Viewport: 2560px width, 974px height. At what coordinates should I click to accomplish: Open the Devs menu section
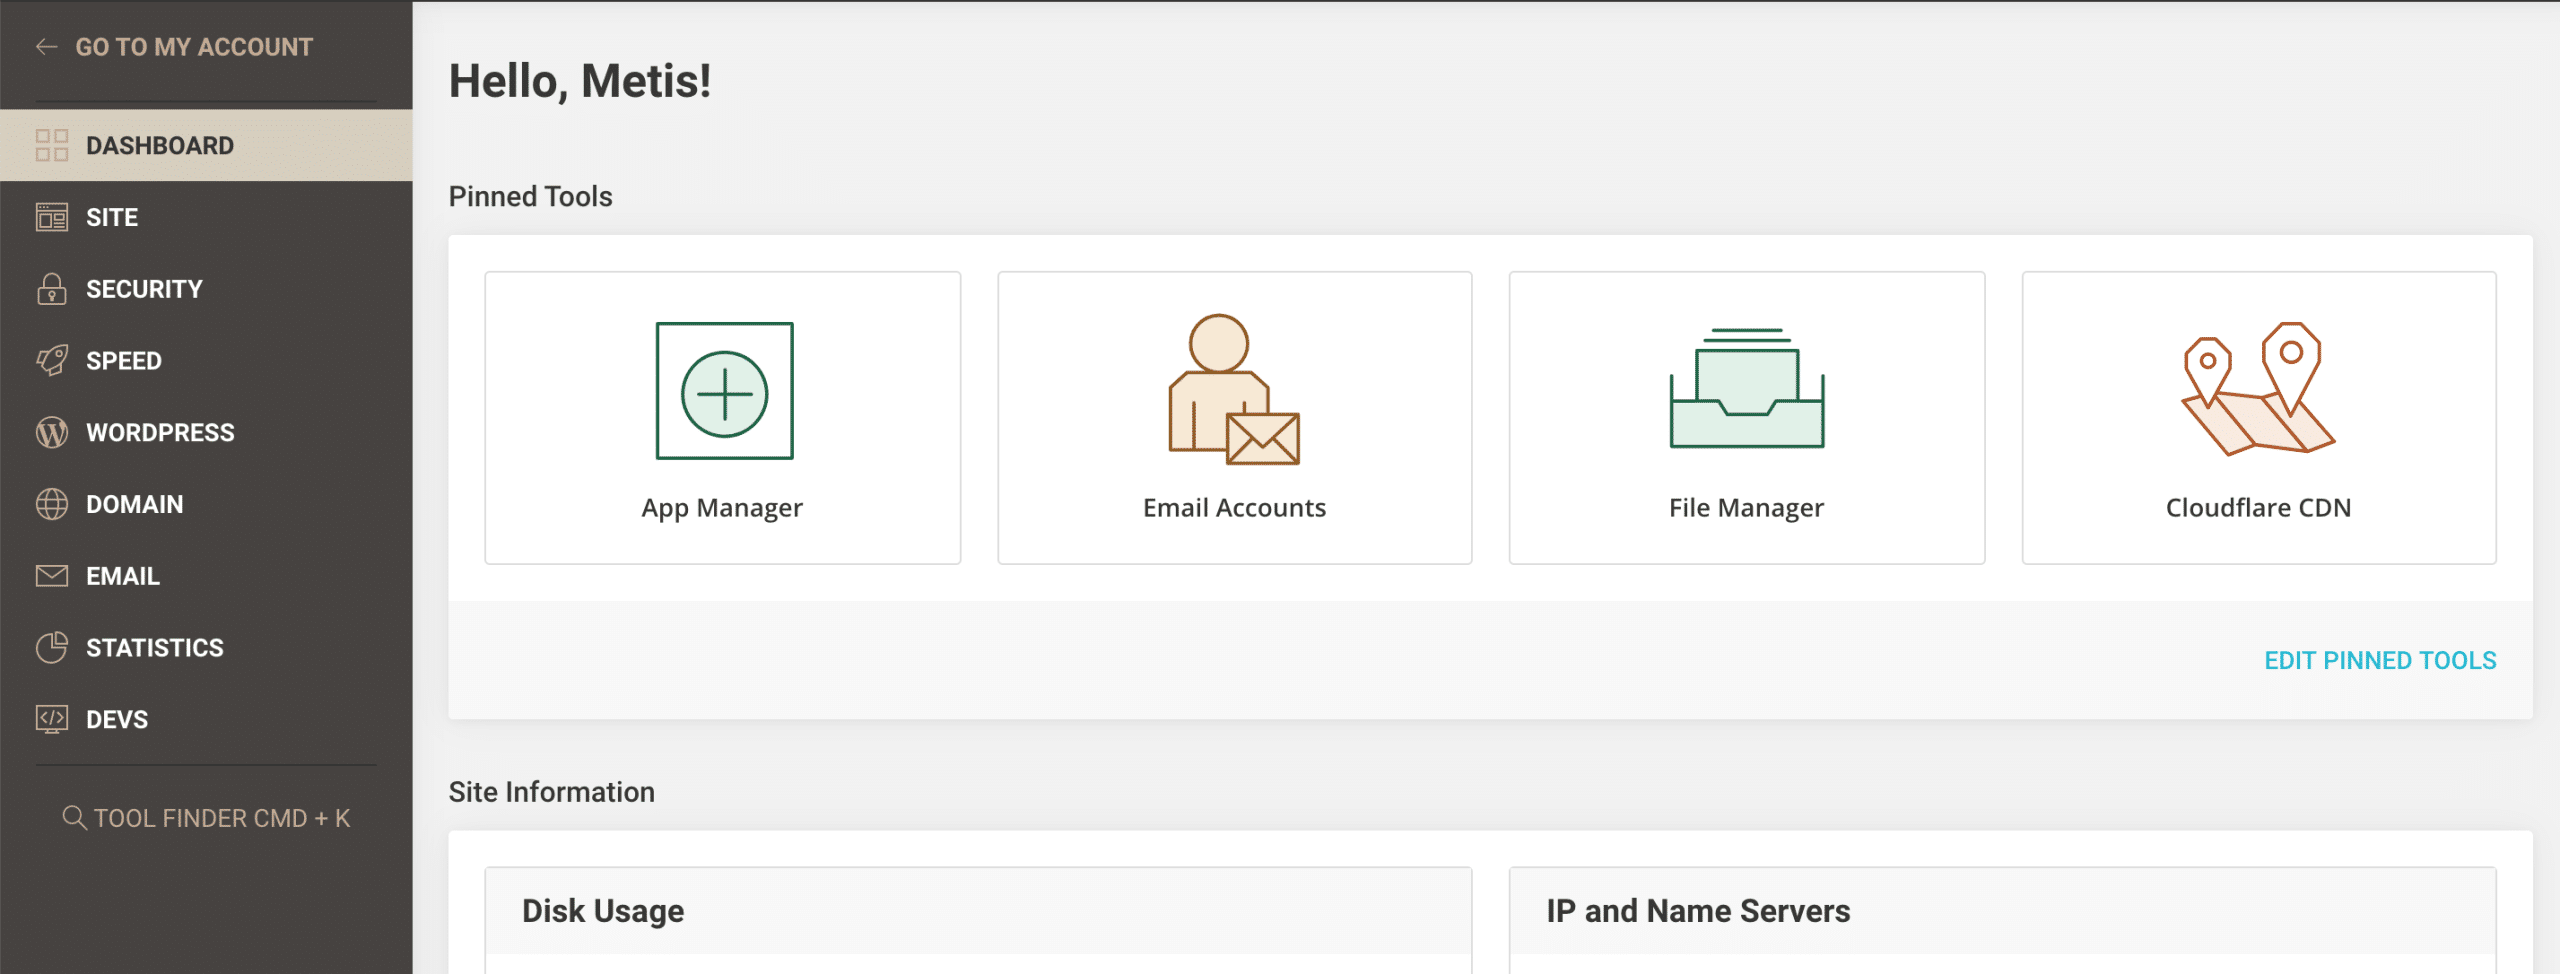pos(206,720)
